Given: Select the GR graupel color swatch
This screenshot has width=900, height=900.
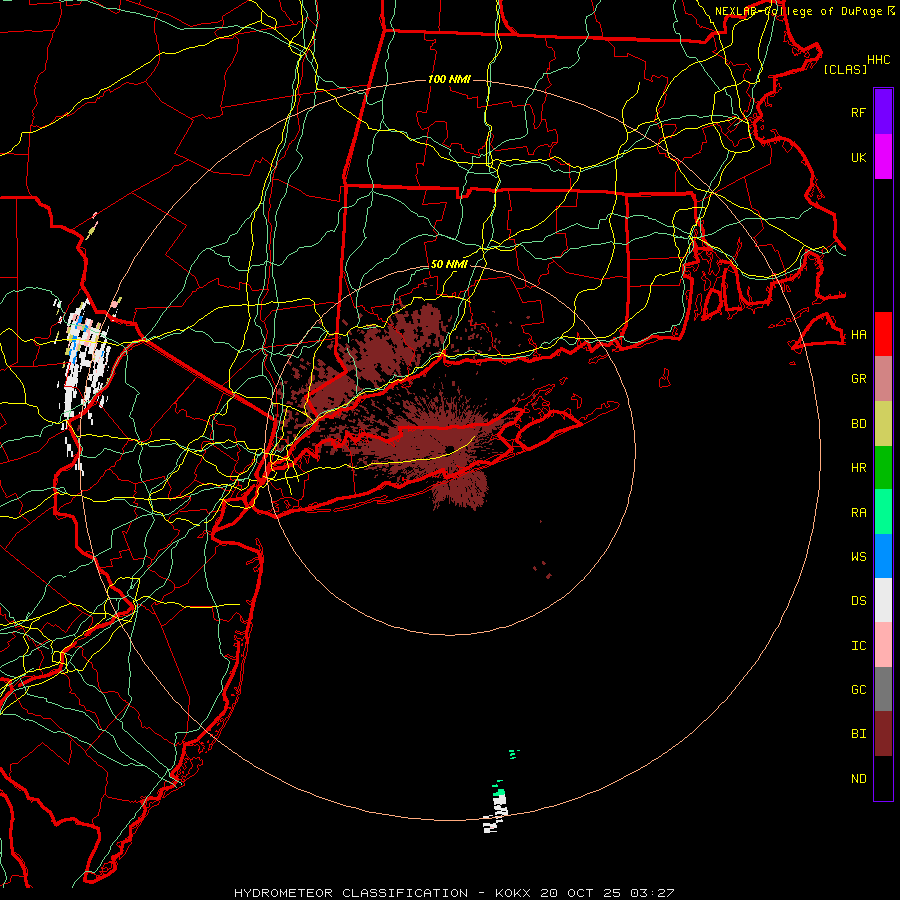Looking at the screenshot, I should click(x=883, y=378).
